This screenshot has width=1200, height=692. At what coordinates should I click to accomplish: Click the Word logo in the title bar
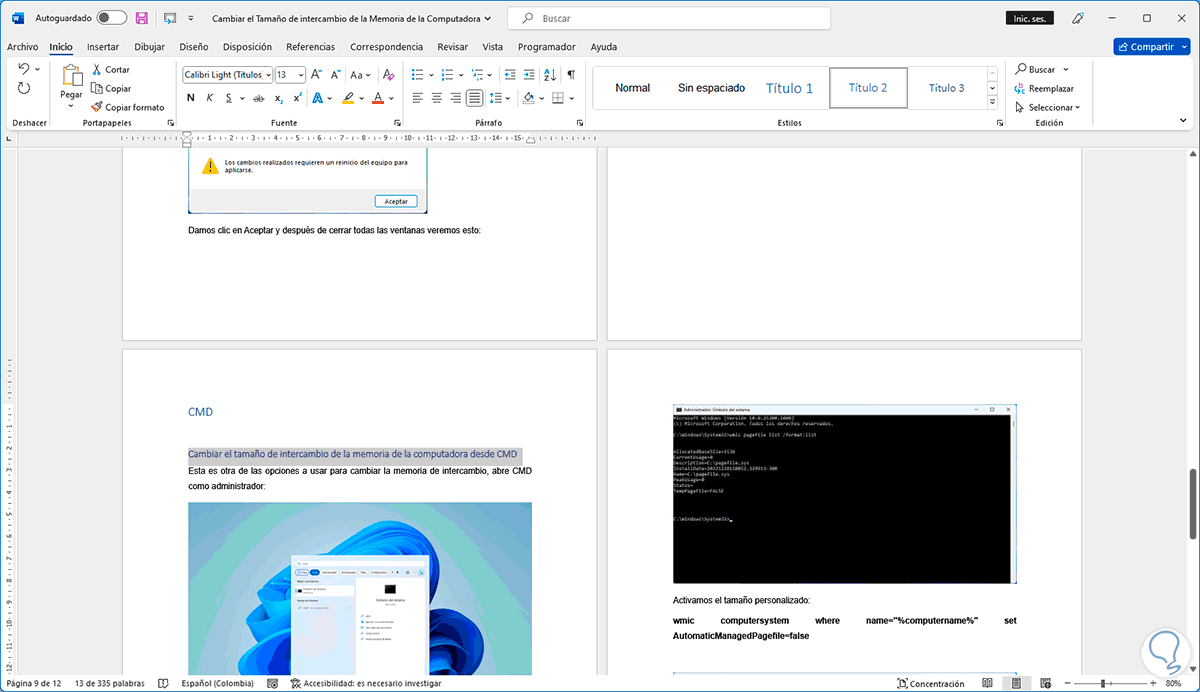[x=18, y=18]
